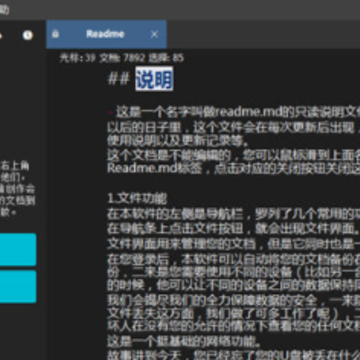This screenshot has width=360, height=360.
Task: Click the line starting '文件丢失这方面'
Action: [233, 315]
